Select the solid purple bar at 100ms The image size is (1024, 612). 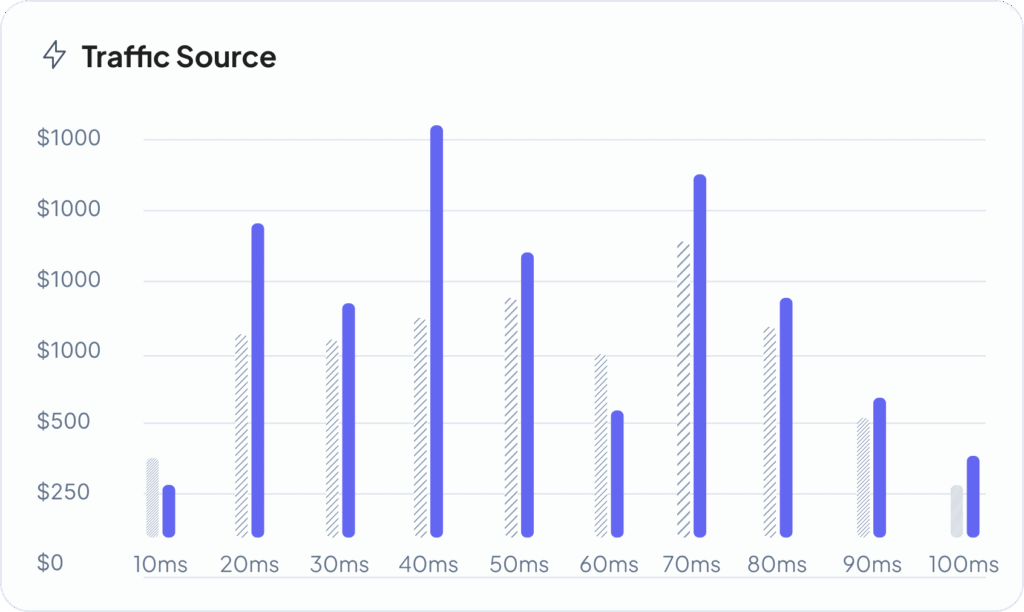pos(973,496)
